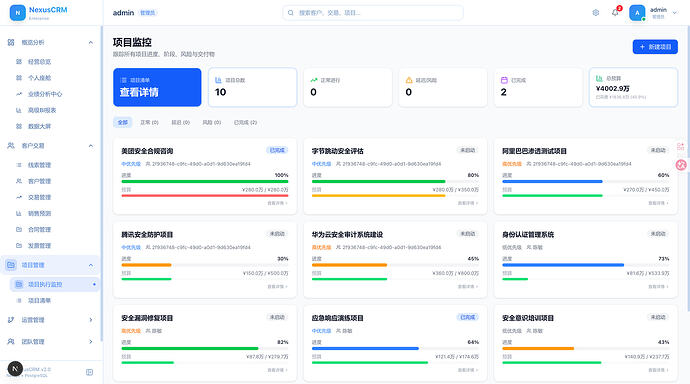This screenshot has width=690, height=384.
Task: Click the 高级BI报表 chart icon
Action: click(19, 110)
